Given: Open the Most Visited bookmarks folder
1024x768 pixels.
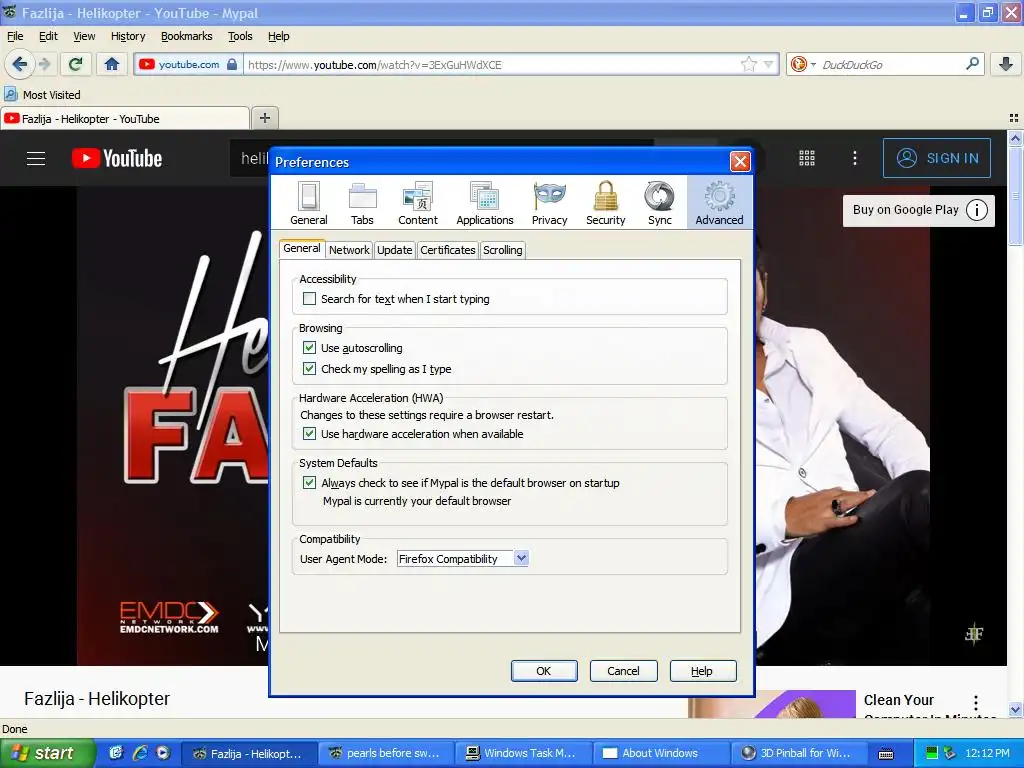Looking at the screenshot, I should tap(42, 95).
